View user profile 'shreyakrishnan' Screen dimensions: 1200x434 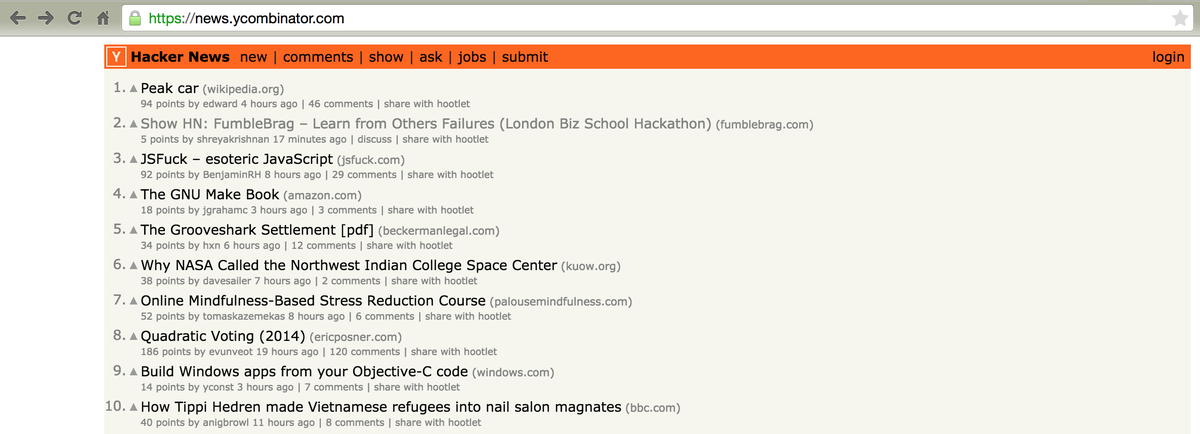pos(233,139)
